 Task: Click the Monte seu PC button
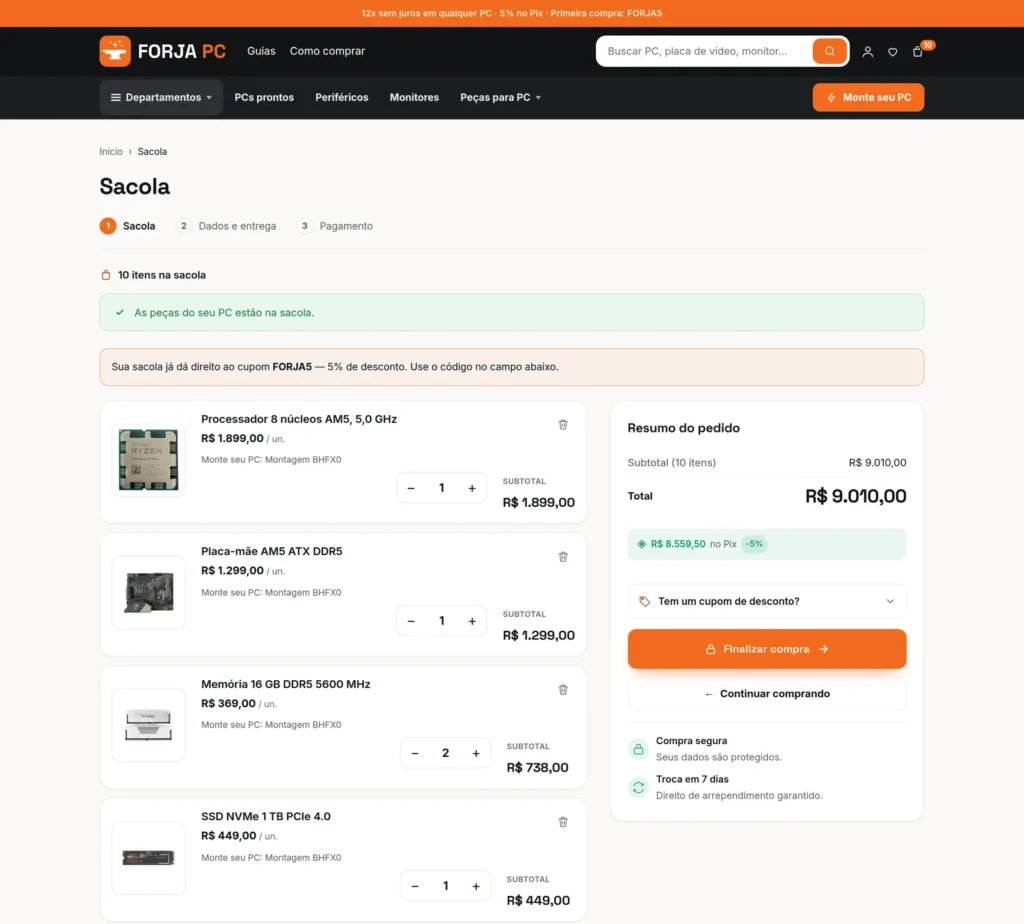[868, 97]
